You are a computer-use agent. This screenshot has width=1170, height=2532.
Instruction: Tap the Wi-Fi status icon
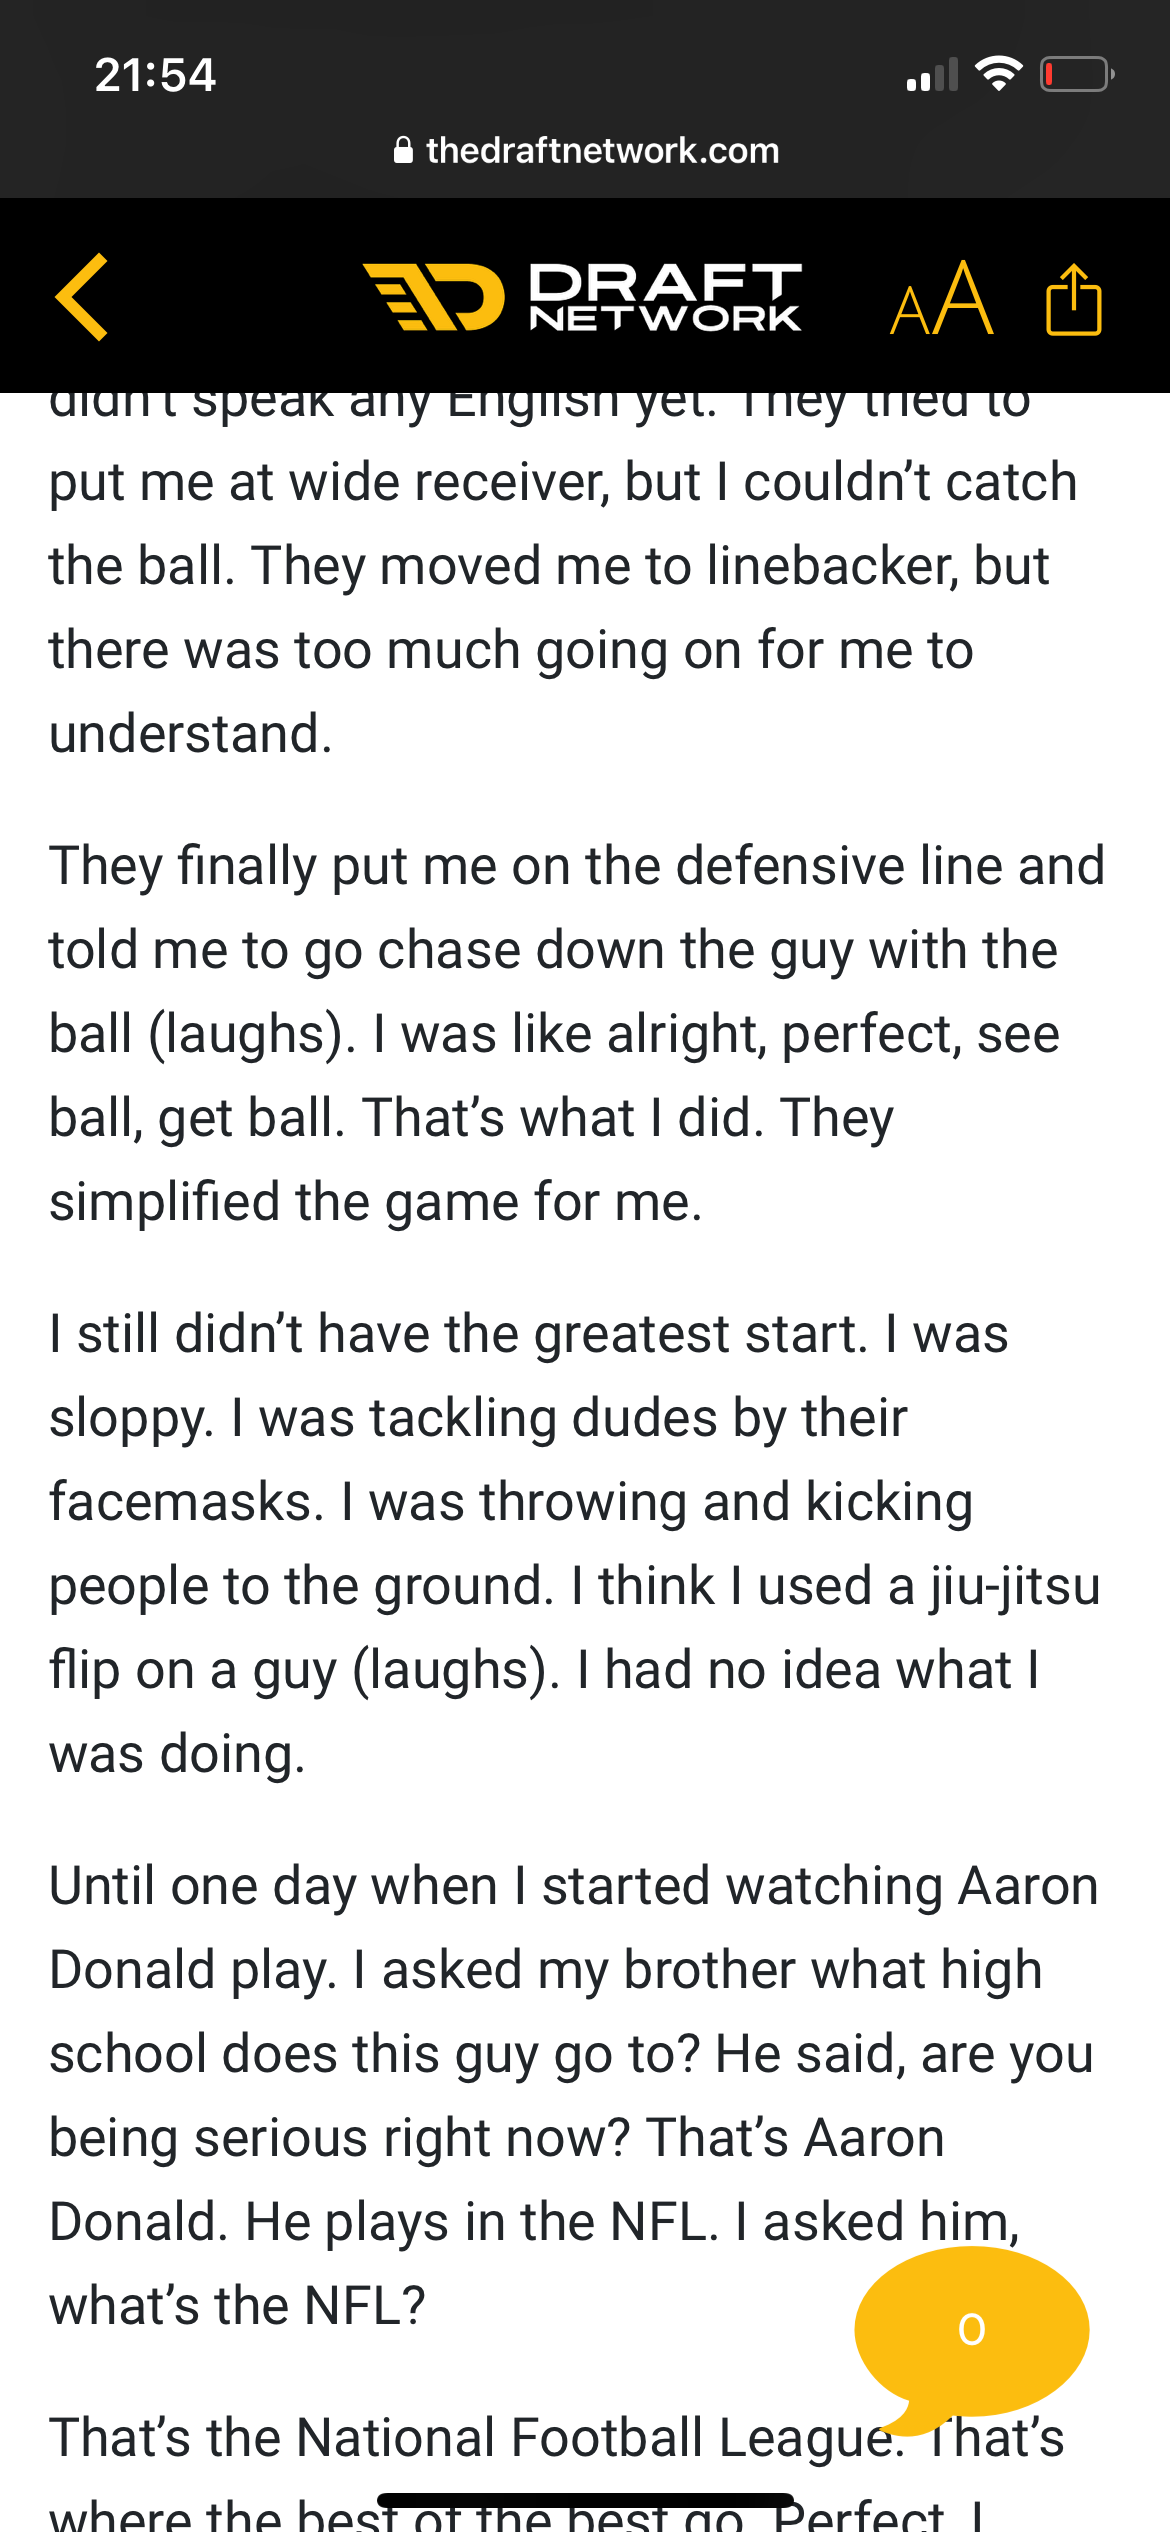click(997, 74)
